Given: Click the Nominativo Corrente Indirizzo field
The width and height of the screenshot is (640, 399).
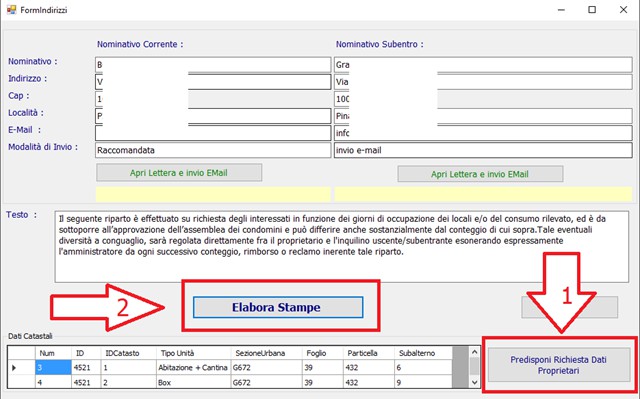Looking at the screenshot, I should (213, 82).
